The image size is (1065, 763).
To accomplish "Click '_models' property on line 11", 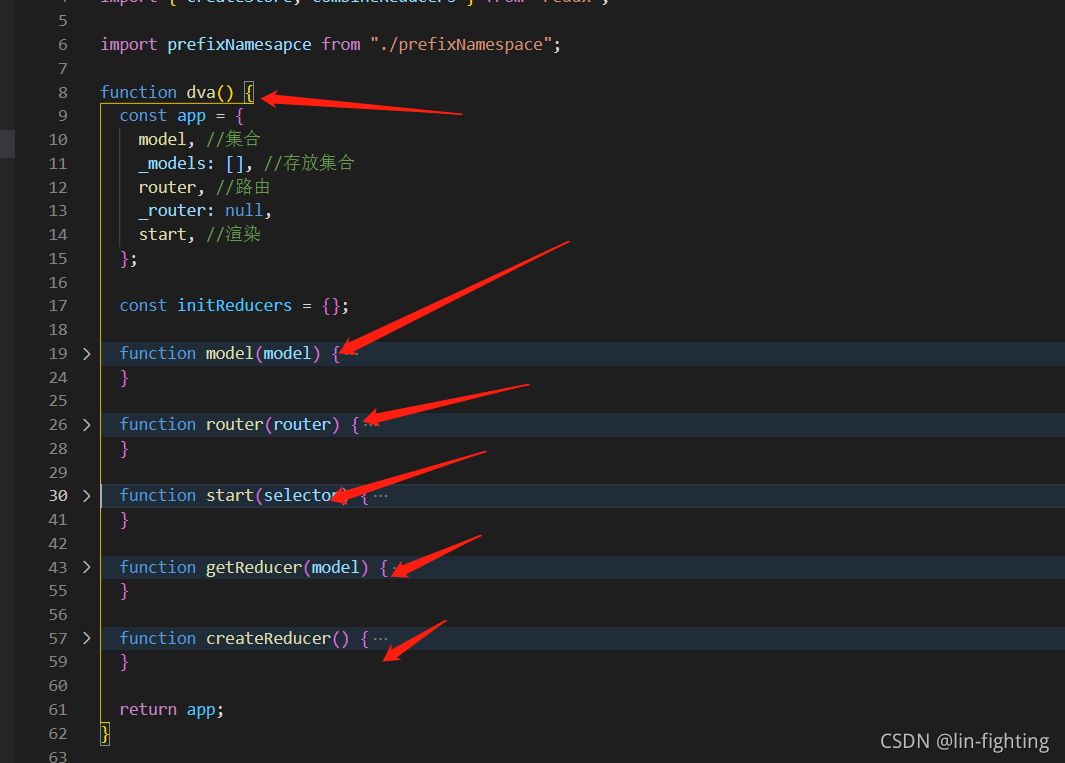I will [x=172, y=164].
